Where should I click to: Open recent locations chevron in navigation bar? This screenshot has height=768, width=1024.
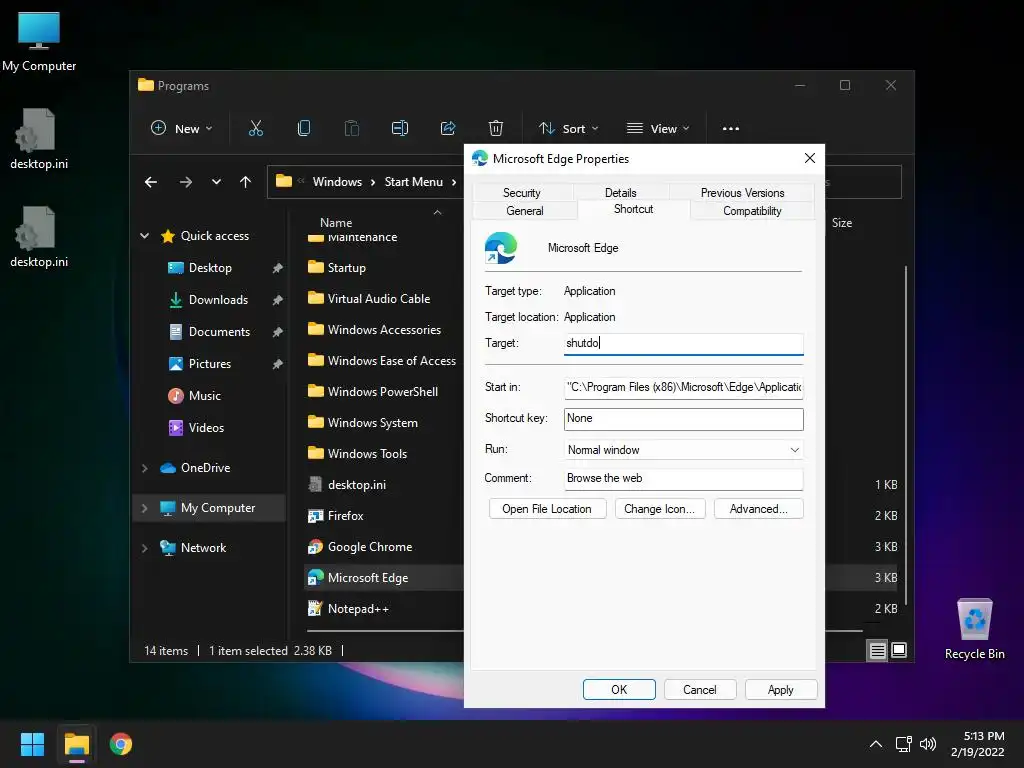(x=216, y=182)
